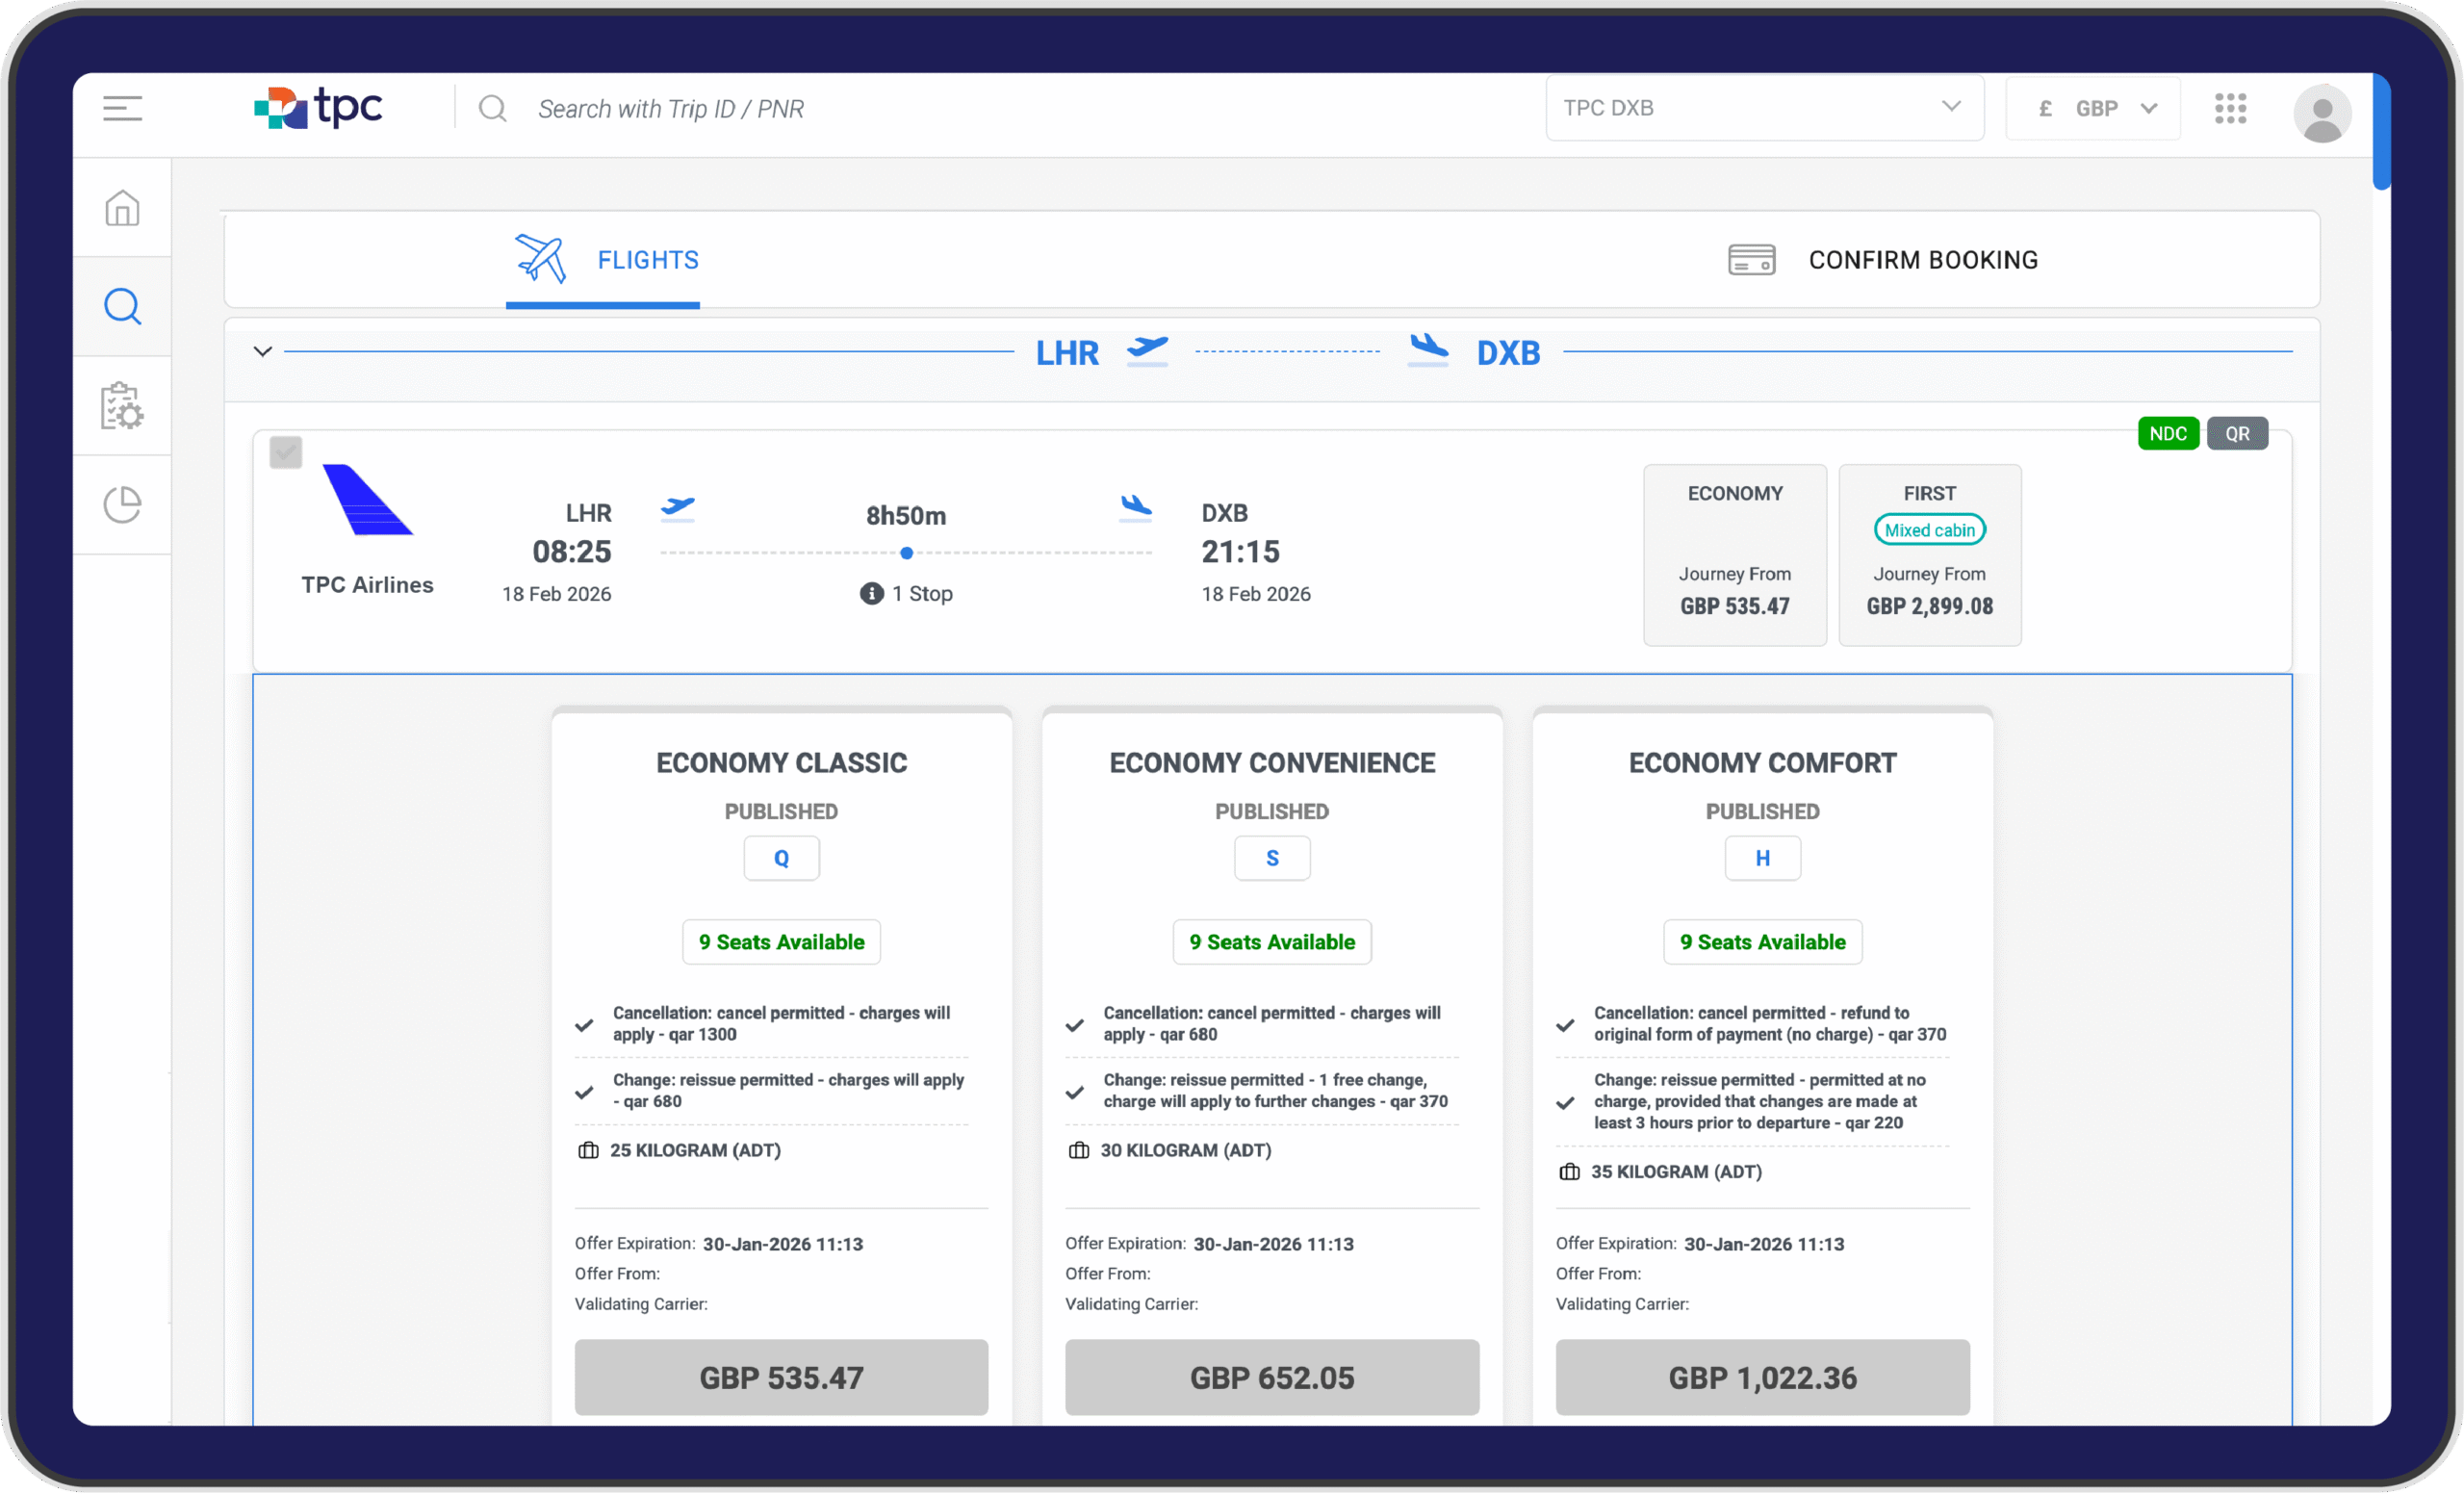The width and height of the screenshot is (2464, 1494).
Task: Open the TPC DXB dropdown
Action: [1764, 108]
